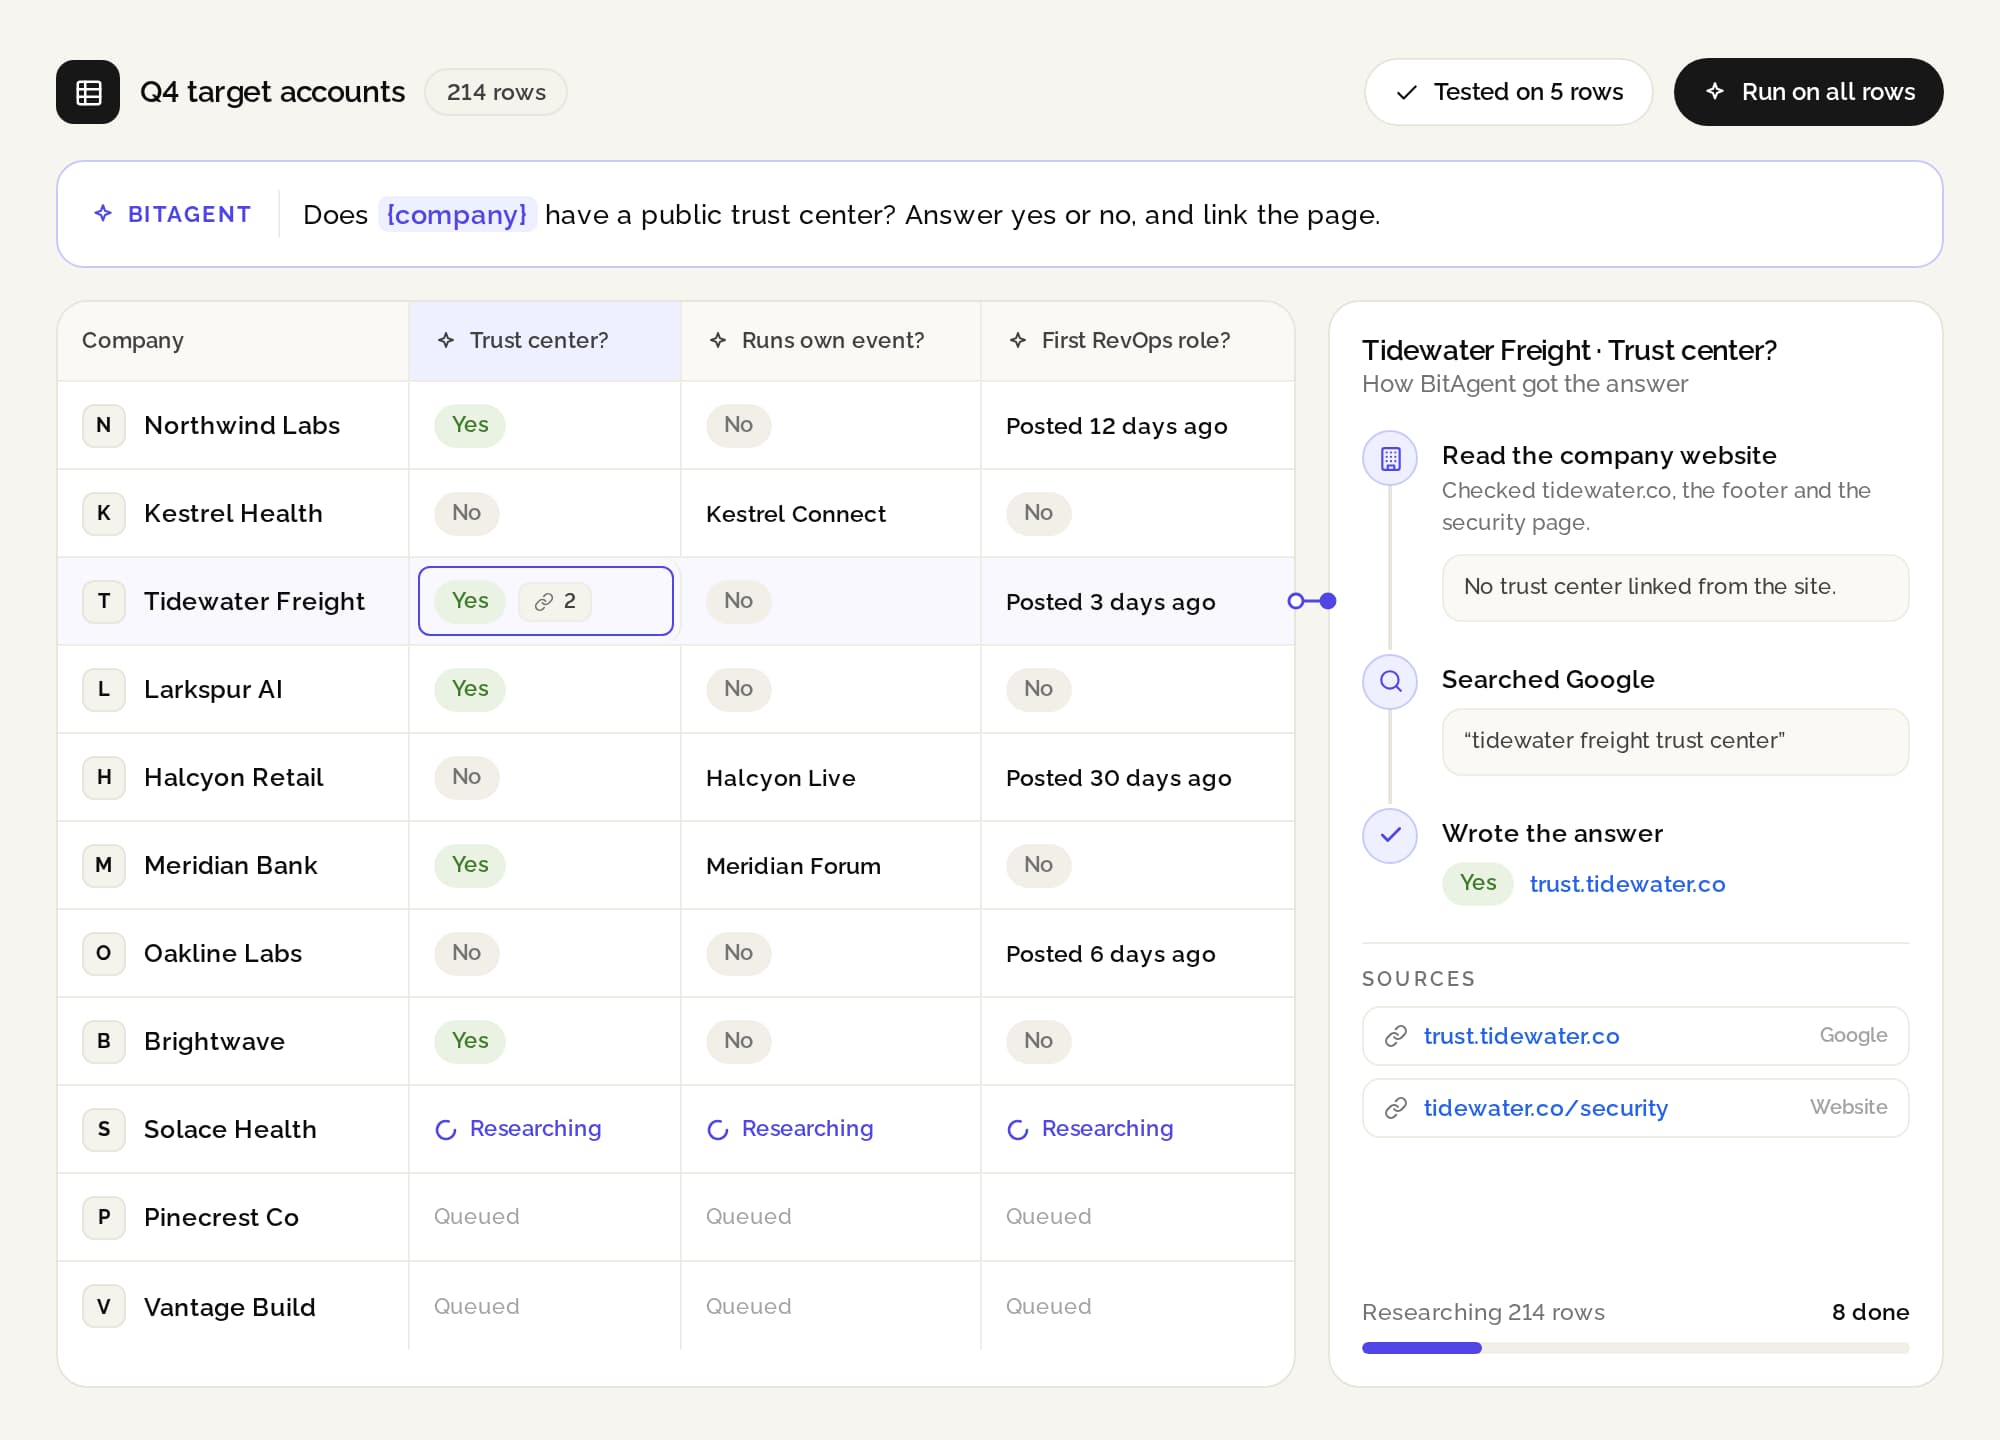Select the Brightwave company row name
Viewport: 2000px width, 1440px height.
coord(215,1041)
